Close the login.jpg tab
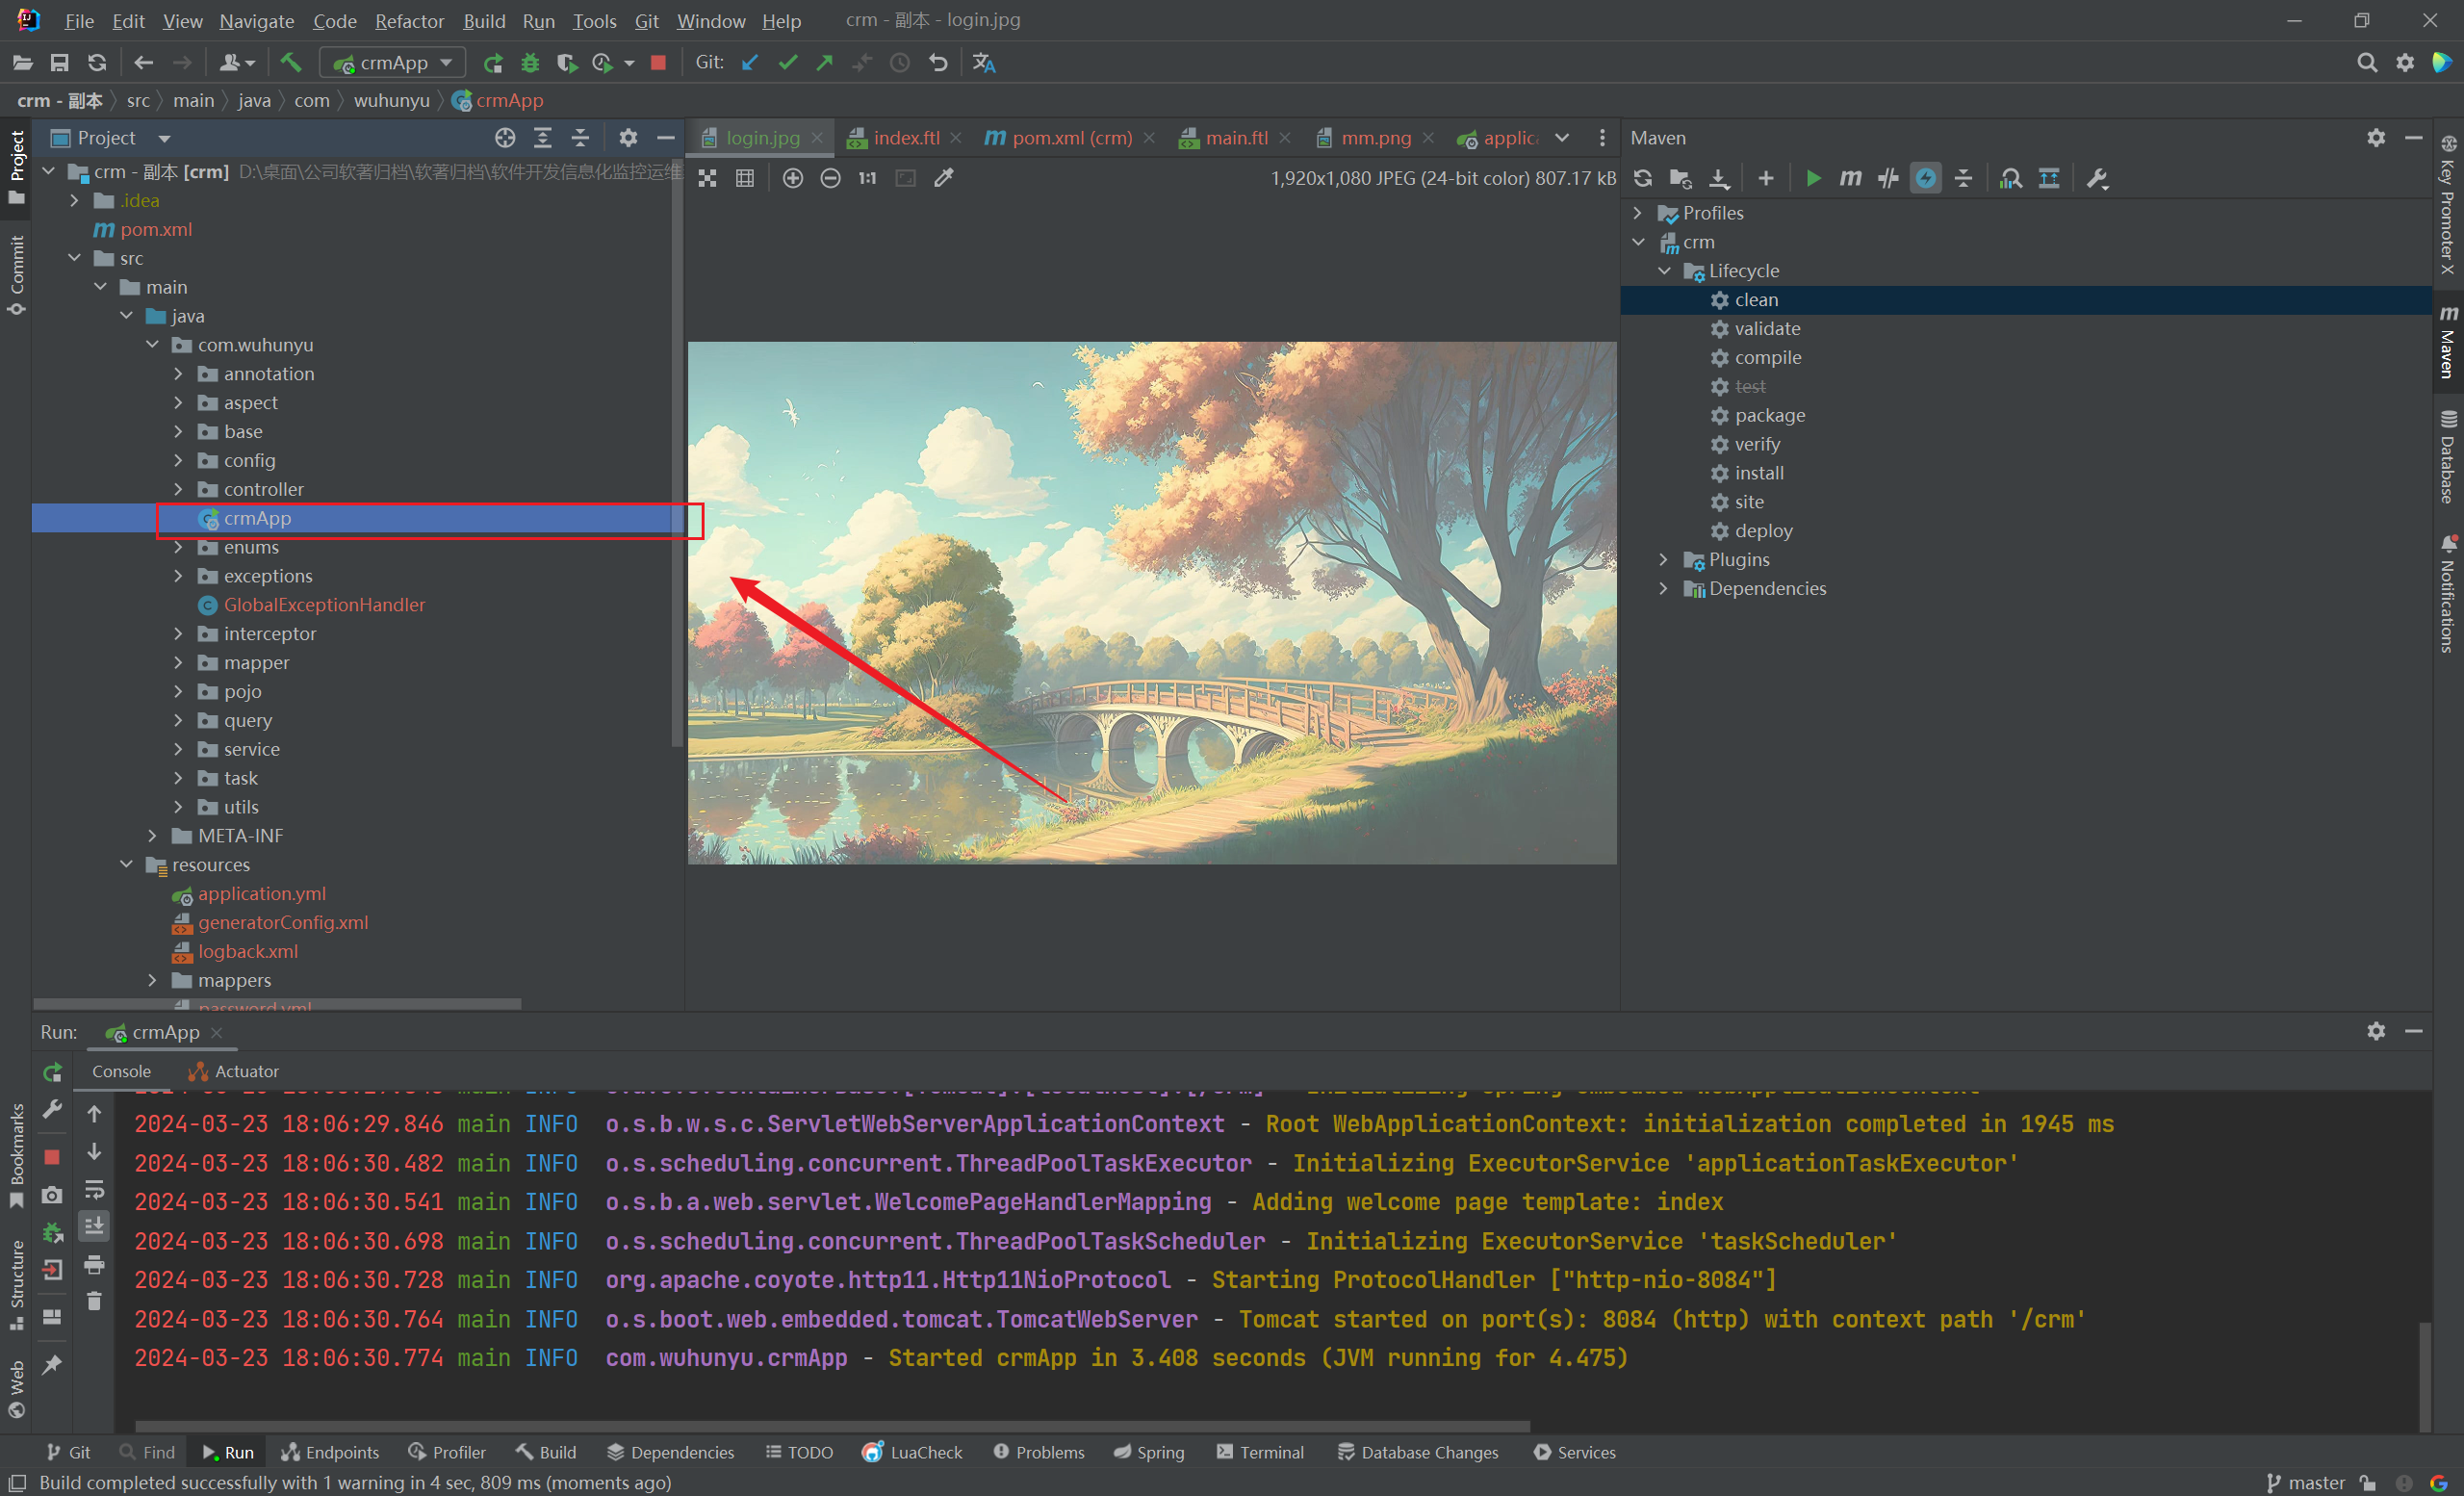The height and width of the screenshot is (1496, 2464). [817, 138]
